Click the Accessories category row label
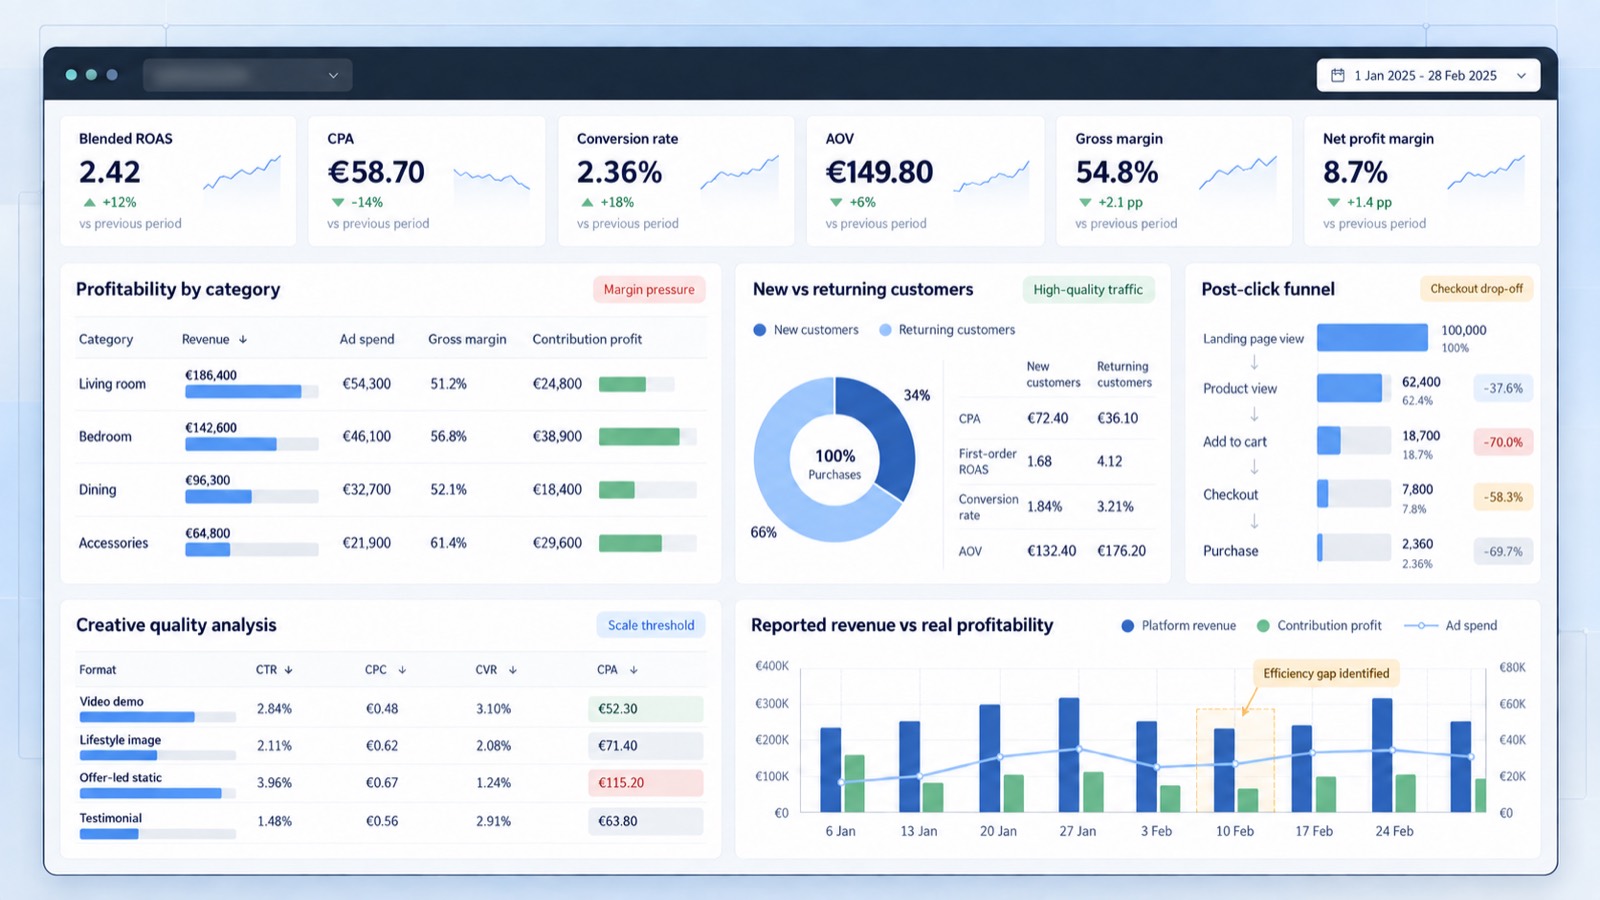The height and width of the screenshot is (900, 1600). click(113, 543)
